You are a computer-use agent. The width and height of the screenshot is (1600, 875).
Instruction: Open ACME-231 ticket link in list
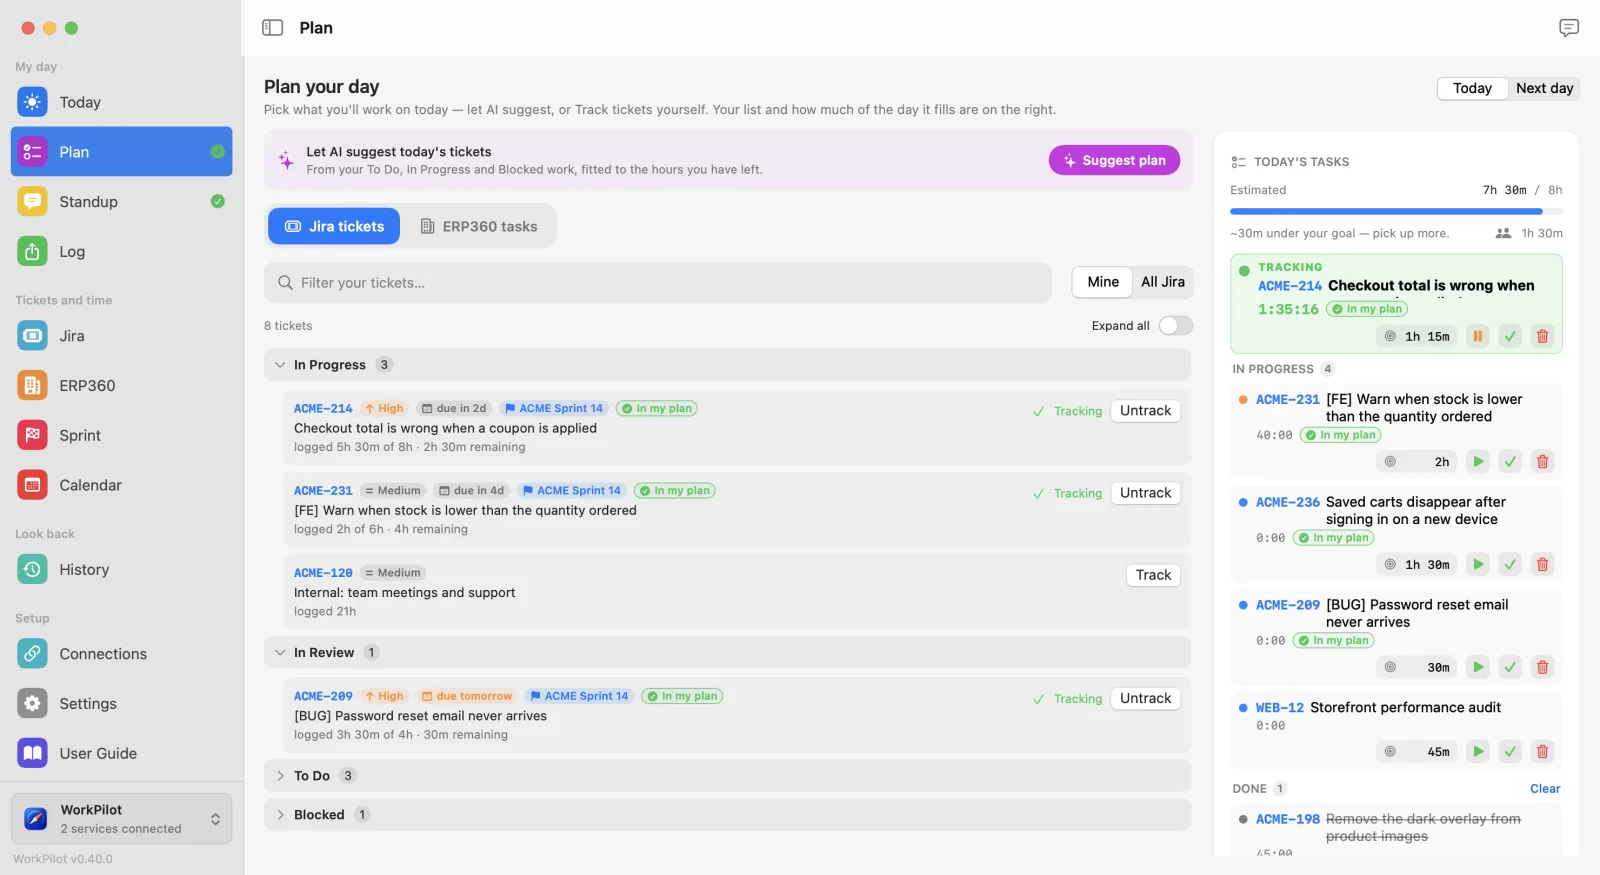tap(323, 491)
